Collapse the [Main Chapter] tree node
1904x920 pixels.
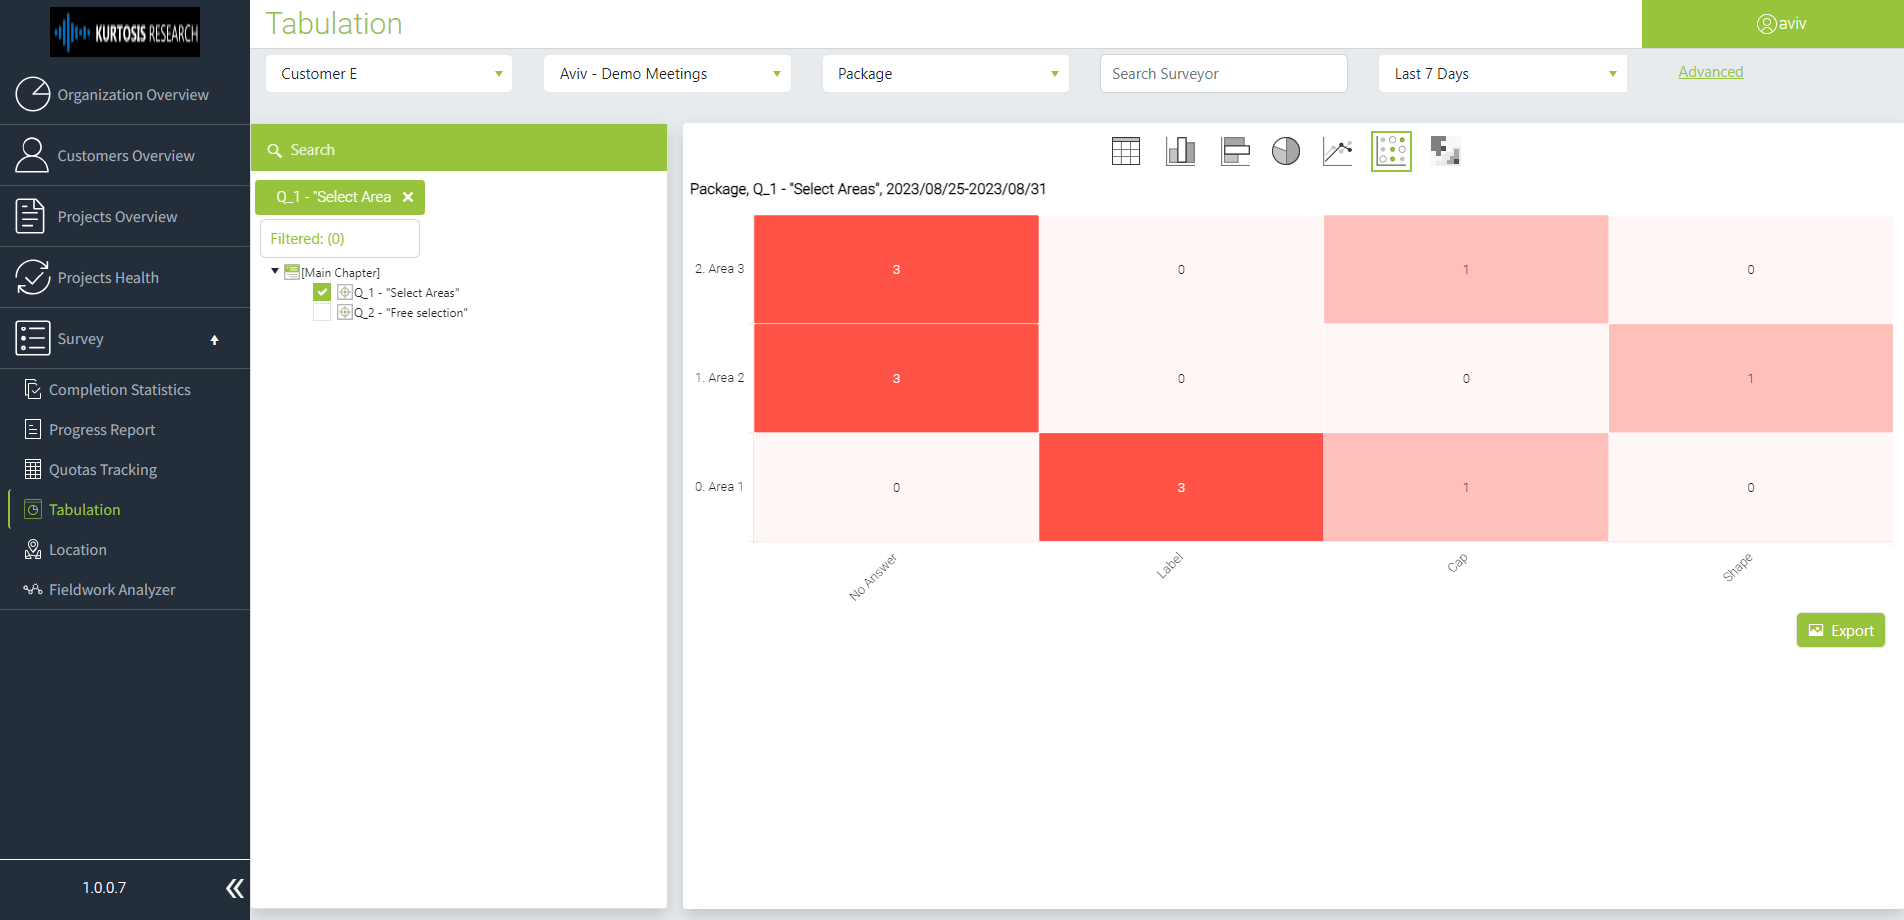tap(274, 271)
